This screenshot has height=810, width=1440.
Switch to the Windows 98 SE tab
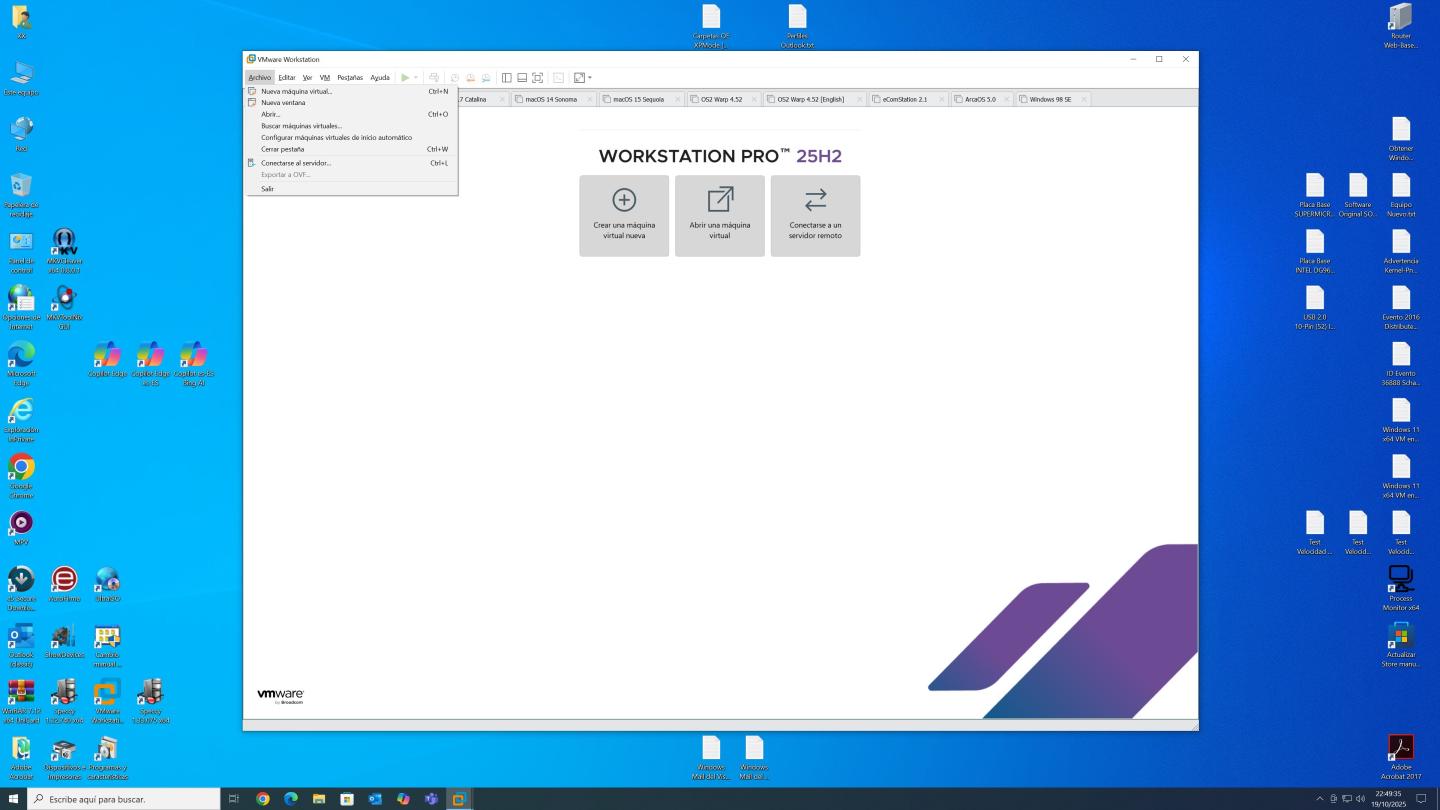pyautogui.click(x=1050, y=99)
